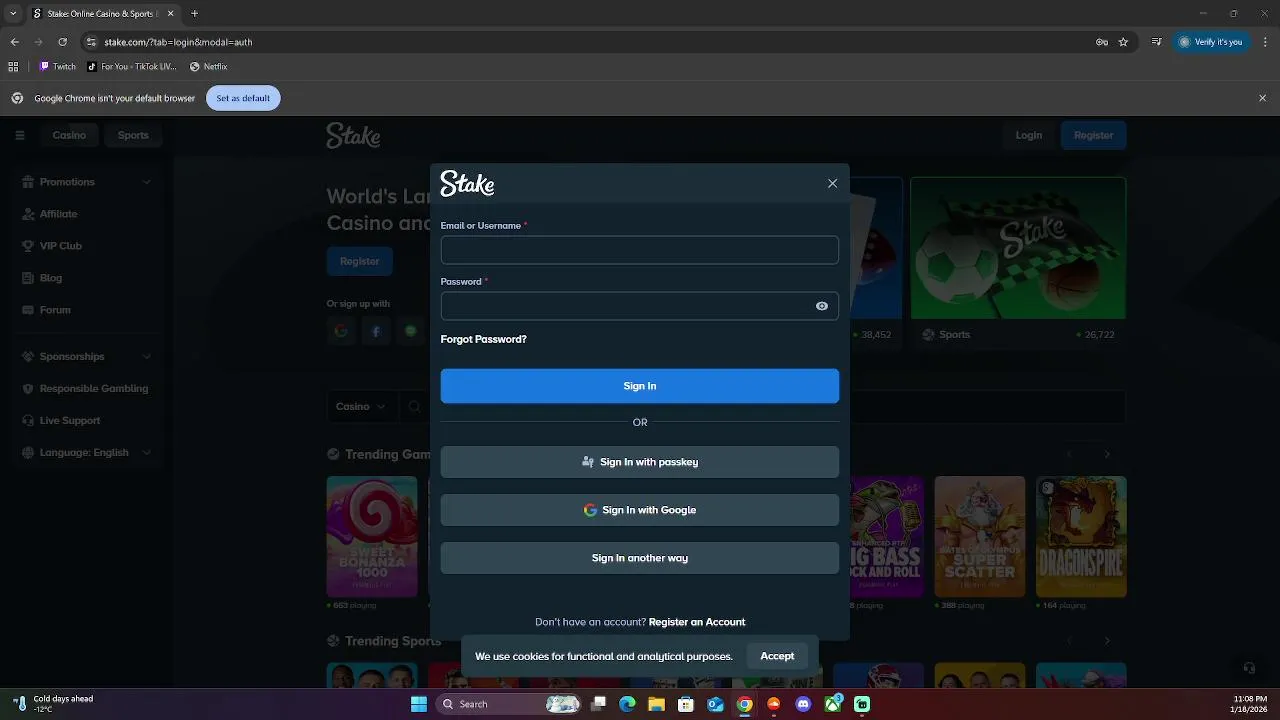Click the header Register button
This screenshot has height=720, width=1280.
(1093, 135)
